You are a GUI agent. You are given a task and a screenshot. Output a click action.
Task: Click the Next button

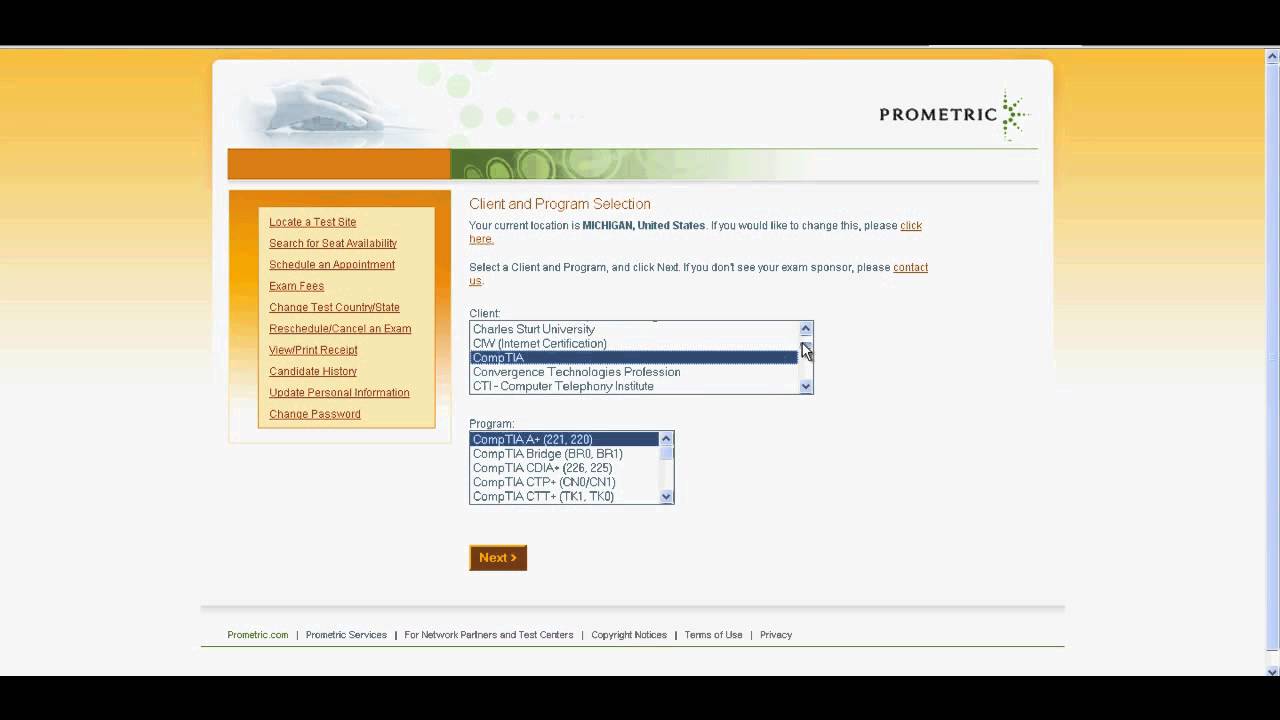tap(498, 558)
